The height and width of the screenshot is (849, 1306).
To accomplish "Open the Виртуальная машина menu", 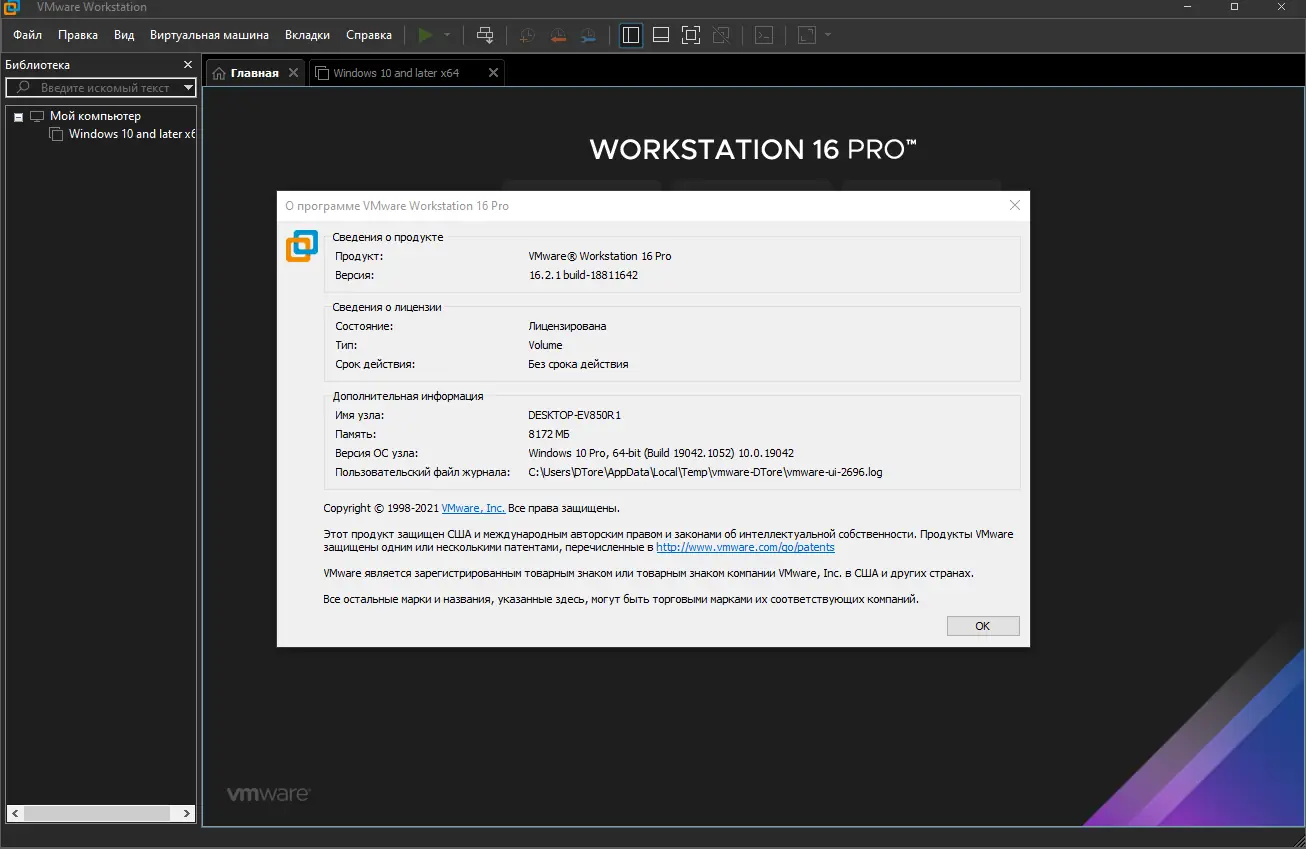I will [209, 34].
